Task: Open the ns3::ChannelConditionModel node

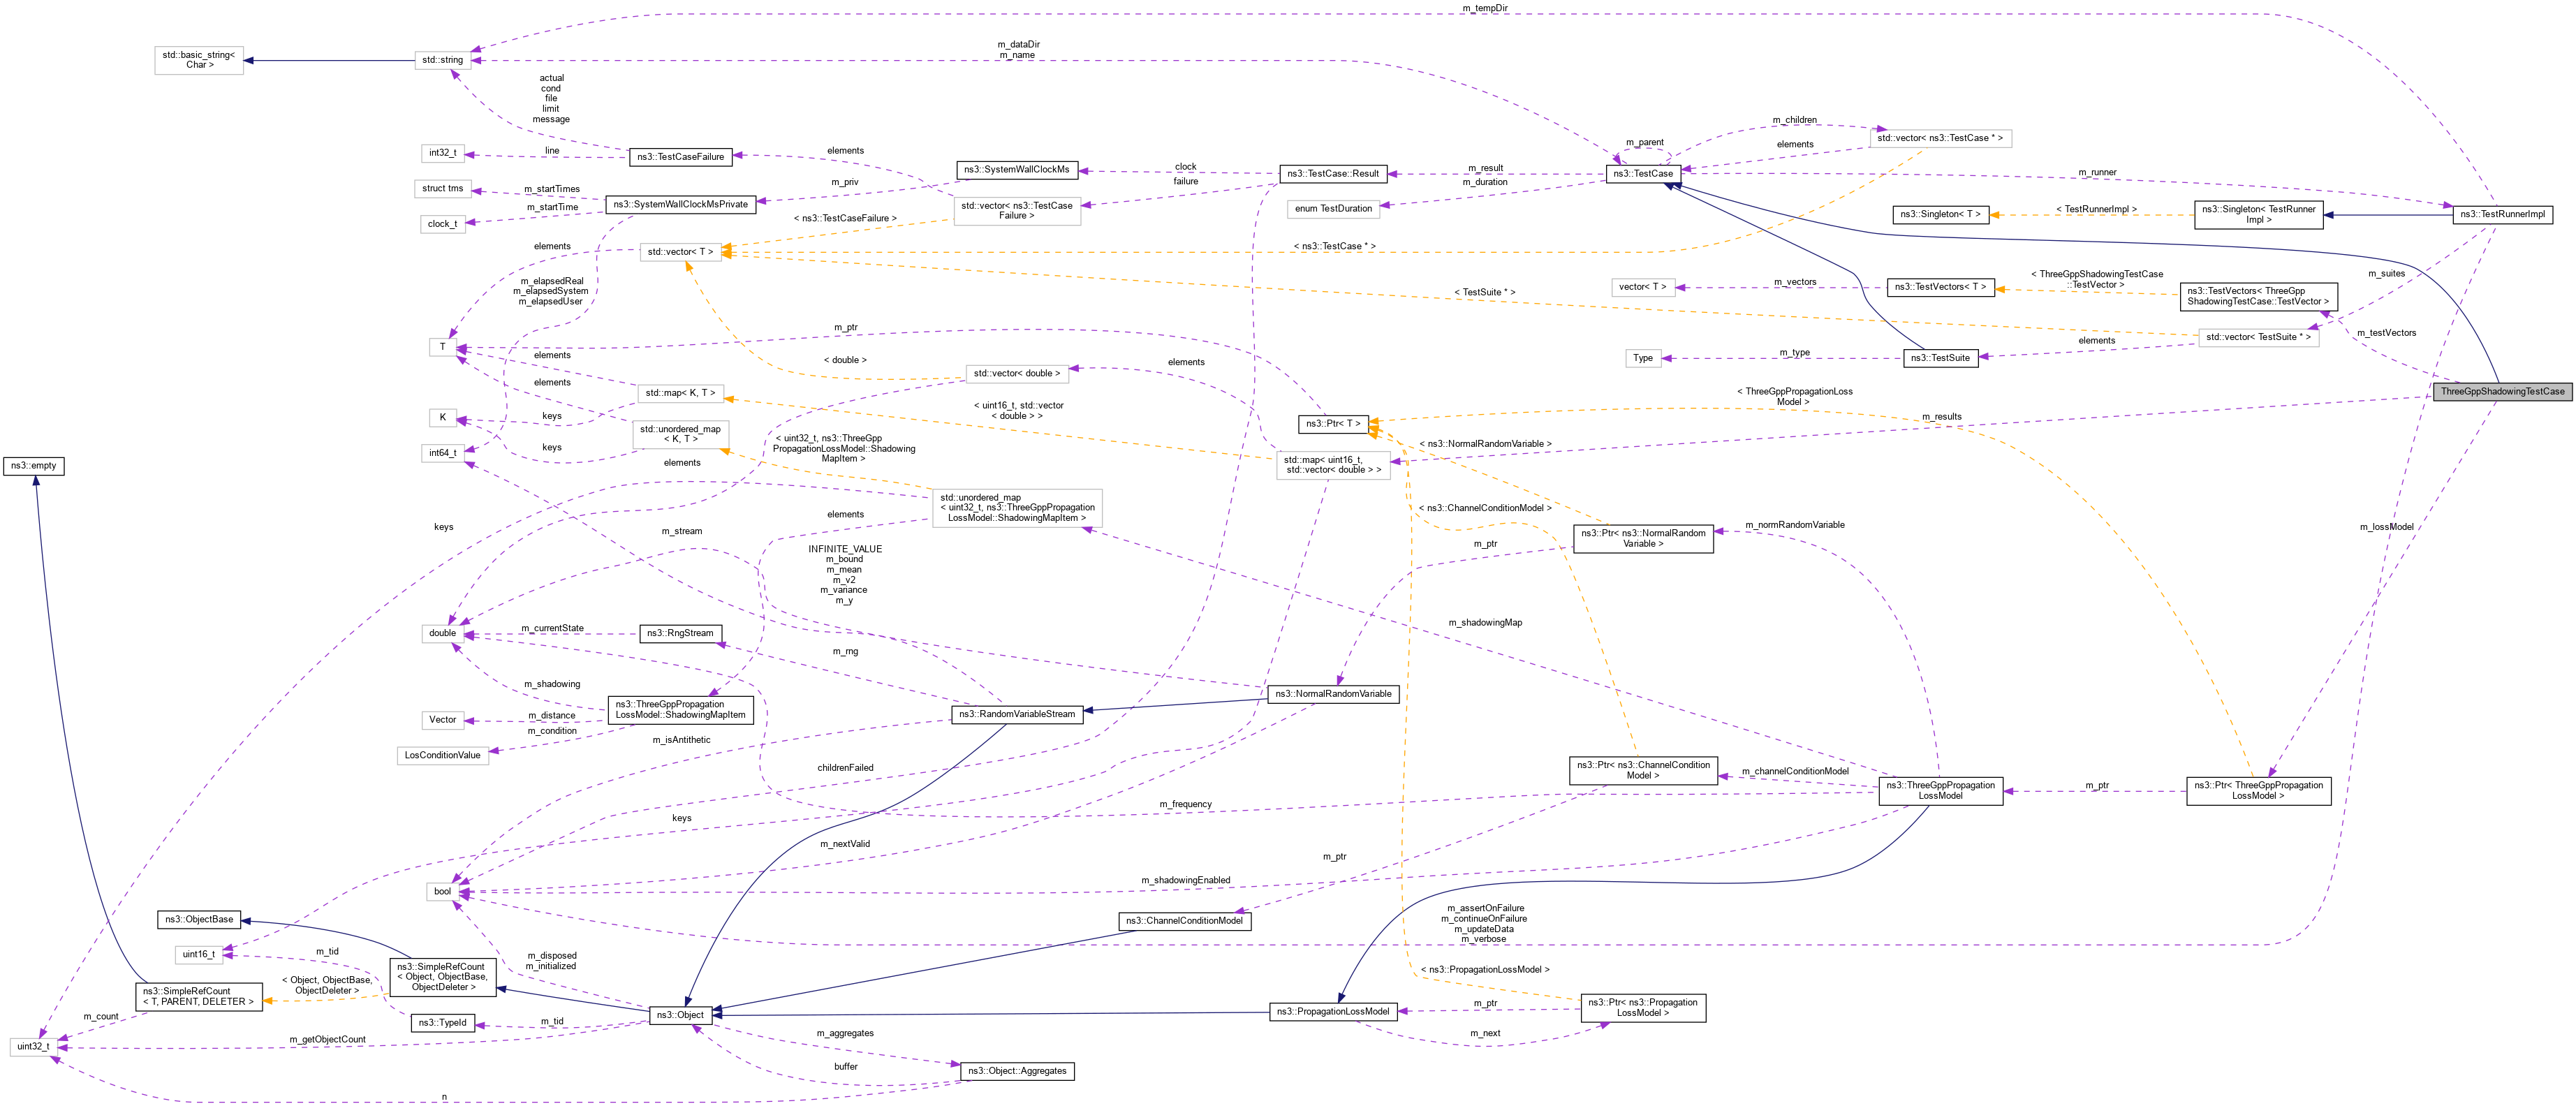Action: coord(1186,921)
